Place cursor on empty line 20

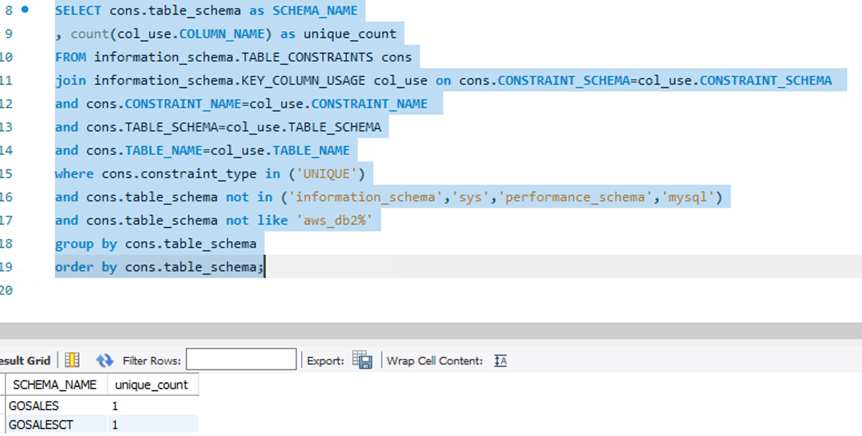[300, 290]
